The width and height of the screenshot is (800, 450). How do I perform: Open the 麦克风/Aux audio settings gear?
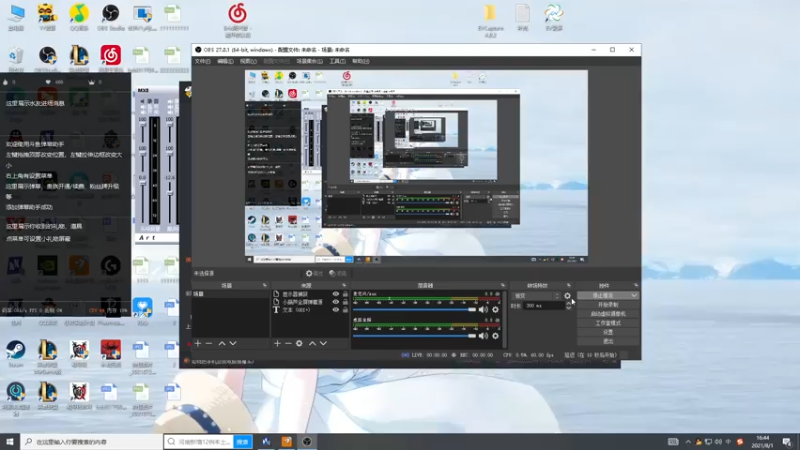pyautogui.click(x=495, y=309)
